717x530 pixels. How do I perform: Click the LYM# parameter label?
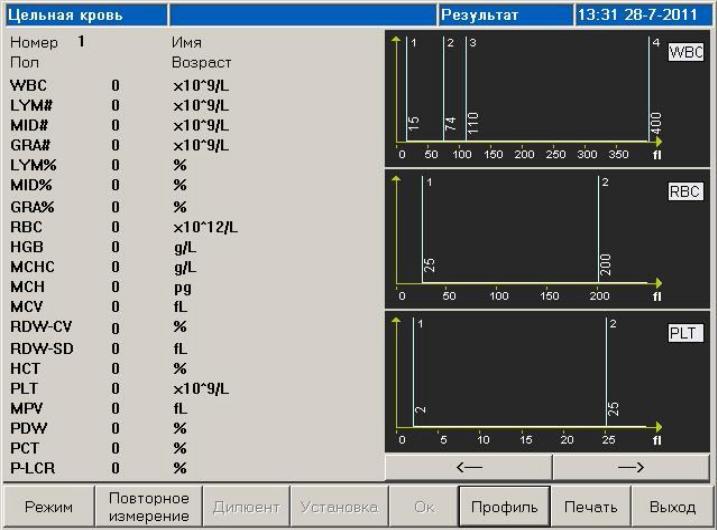(32, 105)
